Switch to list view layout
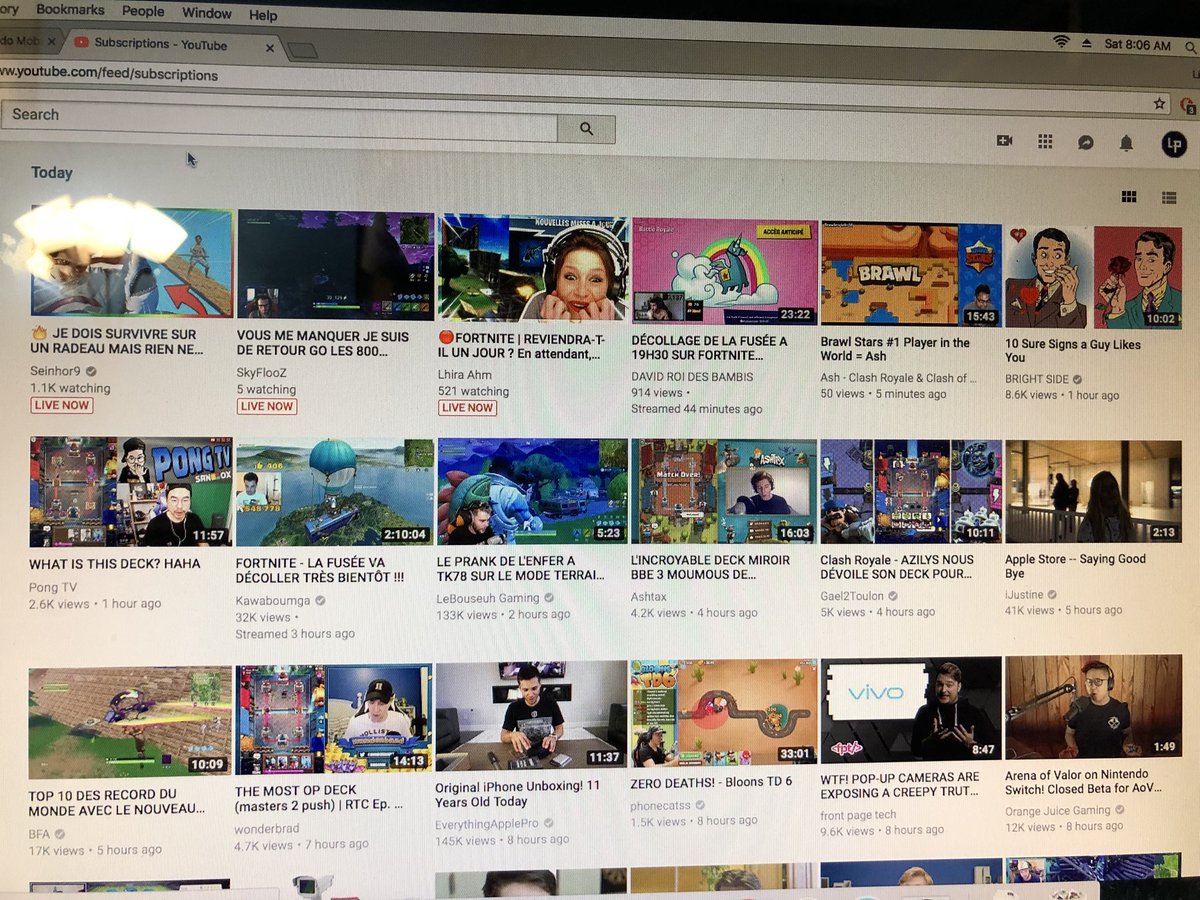The width and height of the screenshot is (1200, 900). 1168,198
